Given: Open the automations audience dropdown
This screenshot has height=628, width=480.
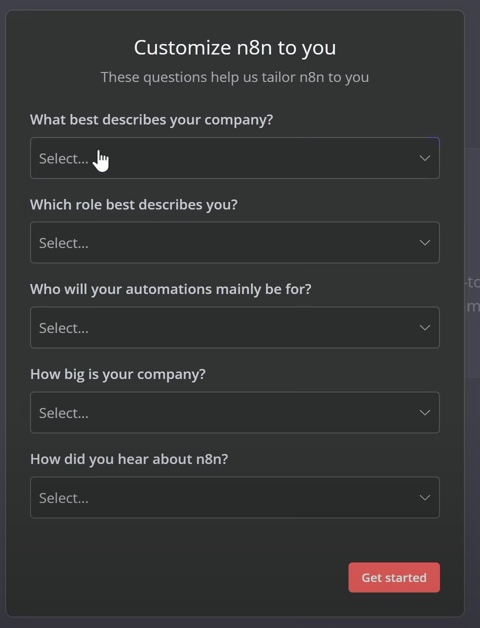Looking at the screenshot, I should point(235,328).
